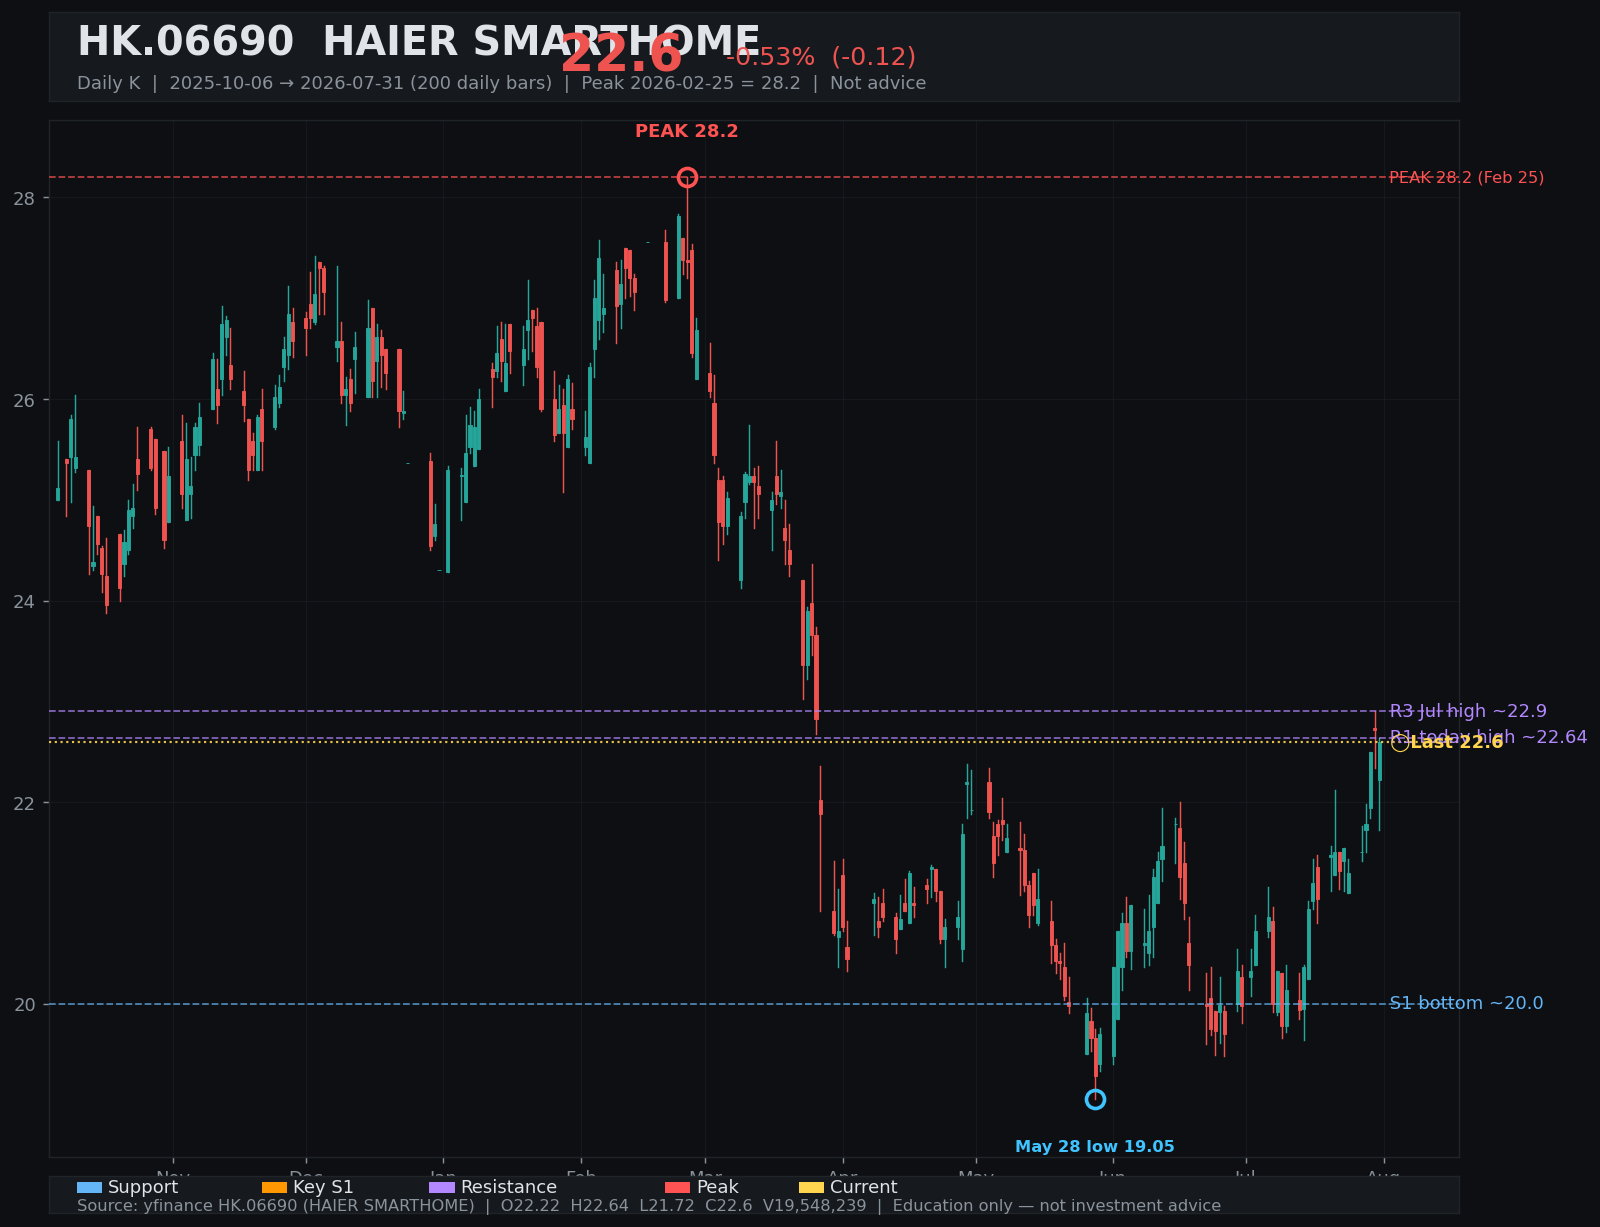Click the "PEAK 28.2 (Feb 25)" line label
The height and width of the screenshot is (1227, 1600).
point(1467,178)
